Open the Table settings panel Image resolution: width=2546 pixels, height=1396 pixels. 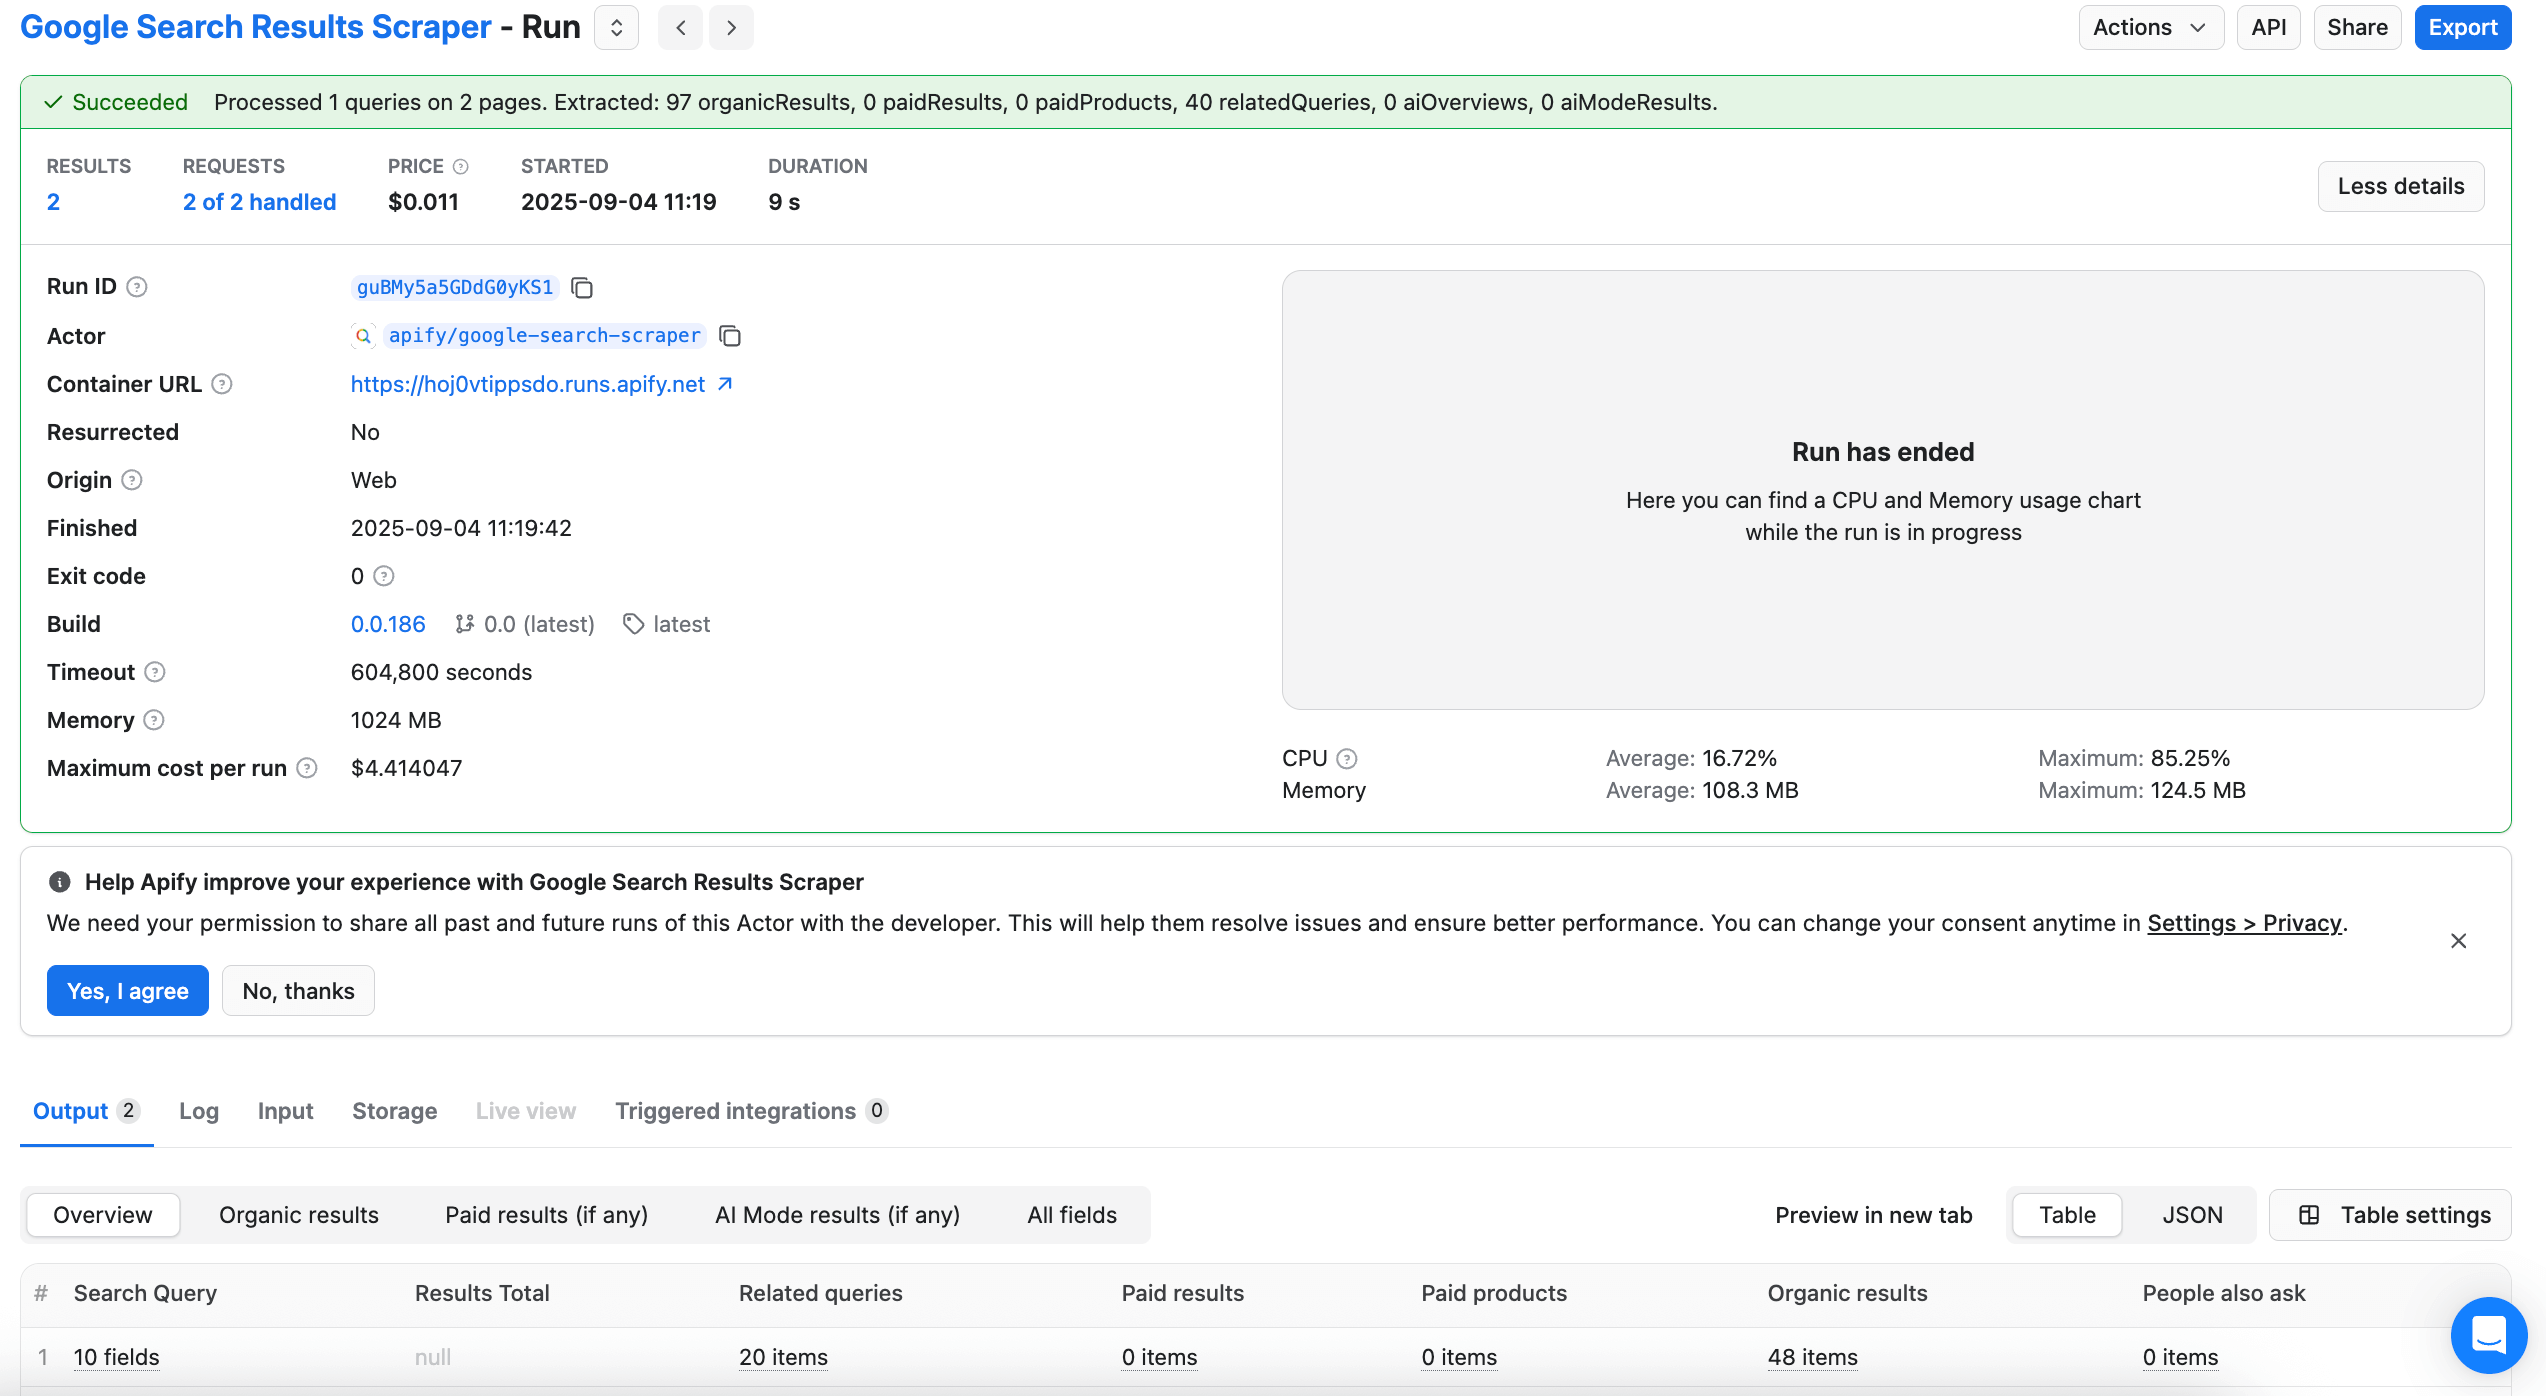point(2390,1214)
